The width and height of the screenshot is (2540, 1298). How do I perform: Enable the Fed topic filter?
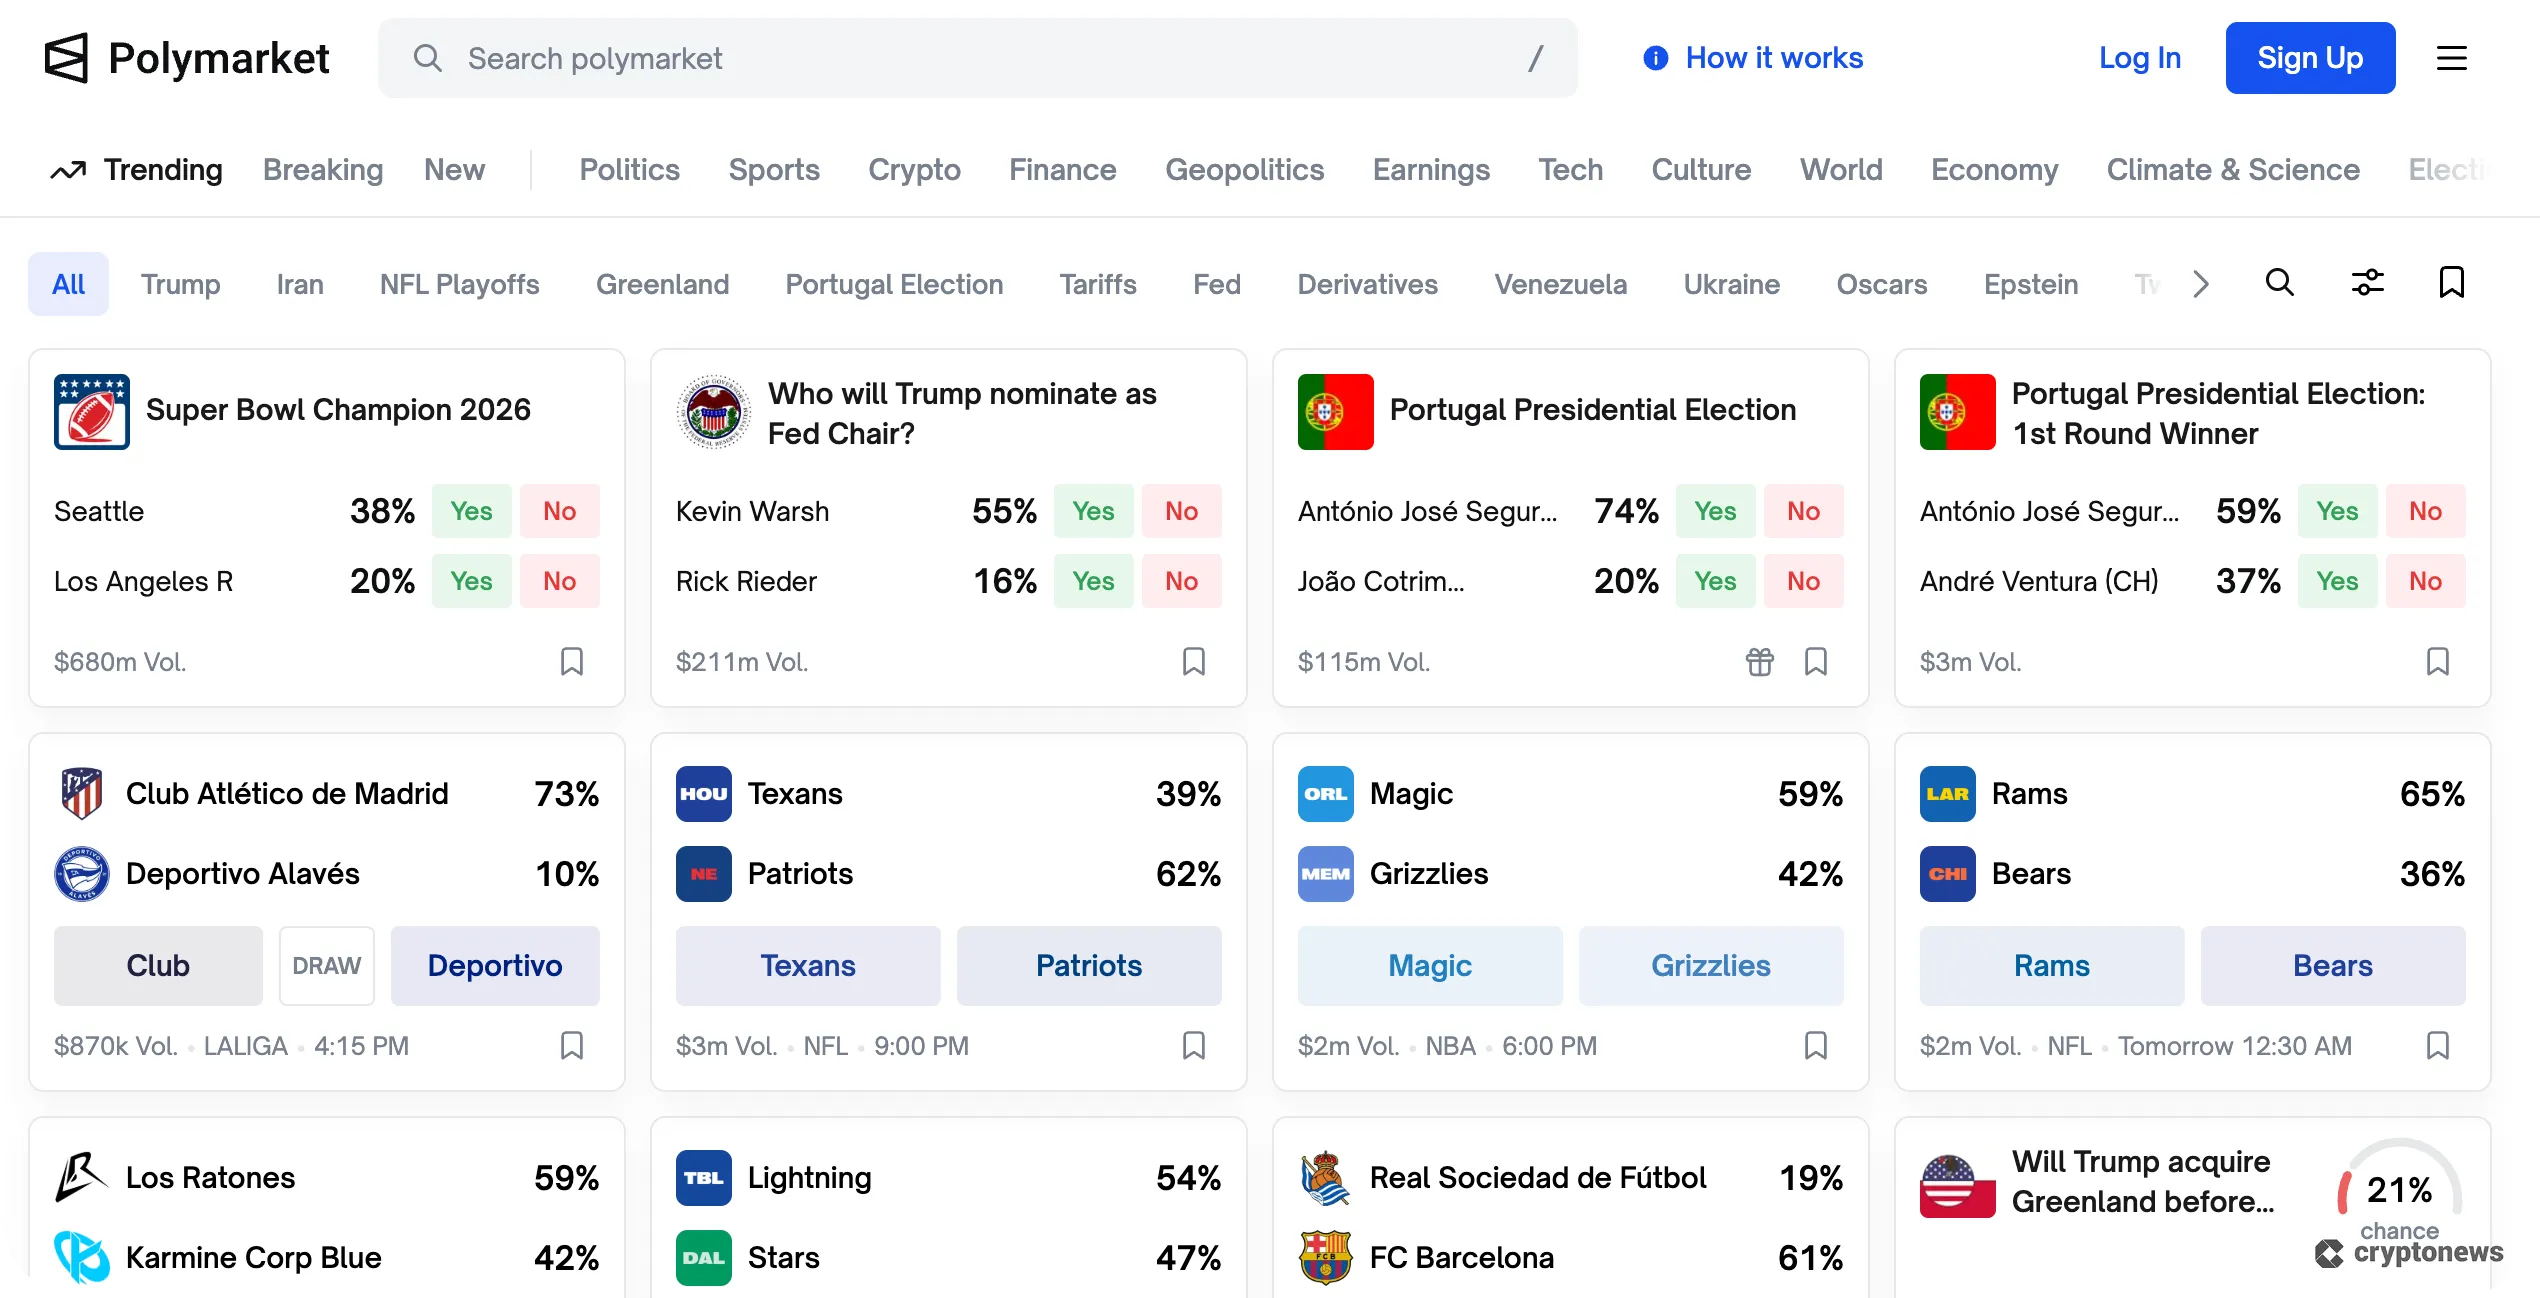pyautogui.click(x=1216, y=284)
